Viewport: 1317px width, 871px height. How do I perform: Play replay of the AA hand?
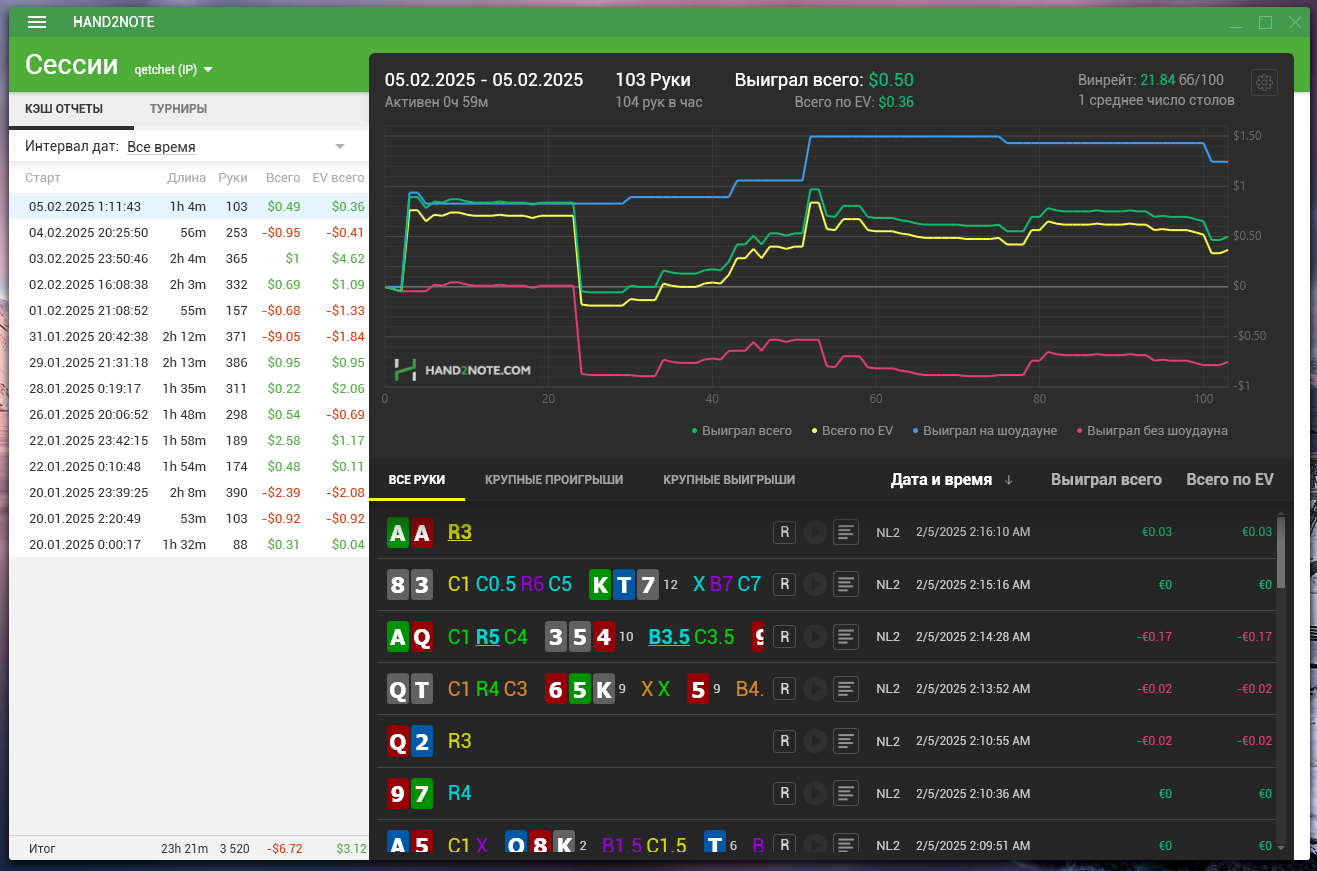click(815, 532)
